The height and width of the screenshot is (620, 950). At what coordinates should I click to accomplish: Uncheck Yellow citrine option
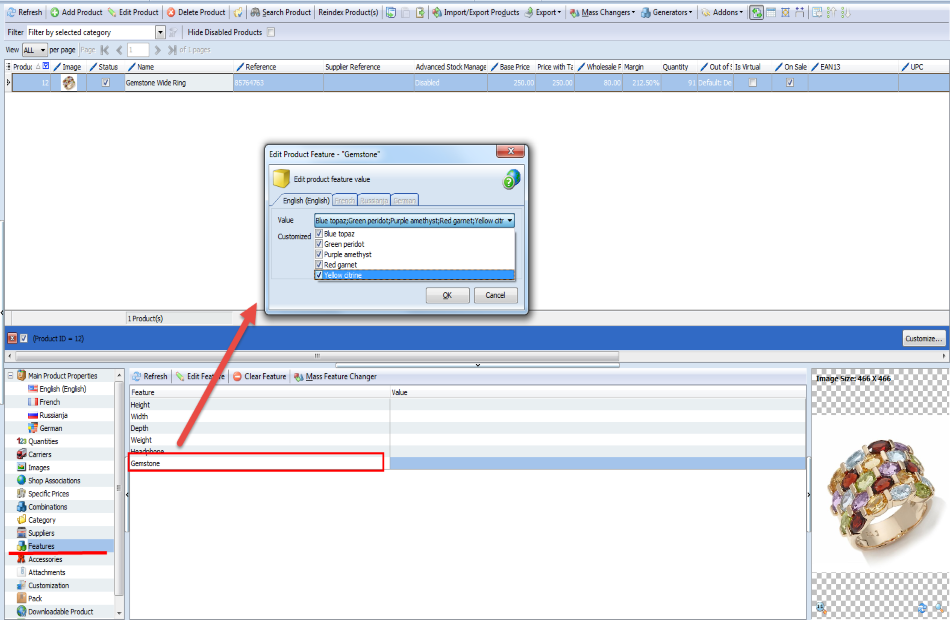pyautogui.click(x=319, y=275)
